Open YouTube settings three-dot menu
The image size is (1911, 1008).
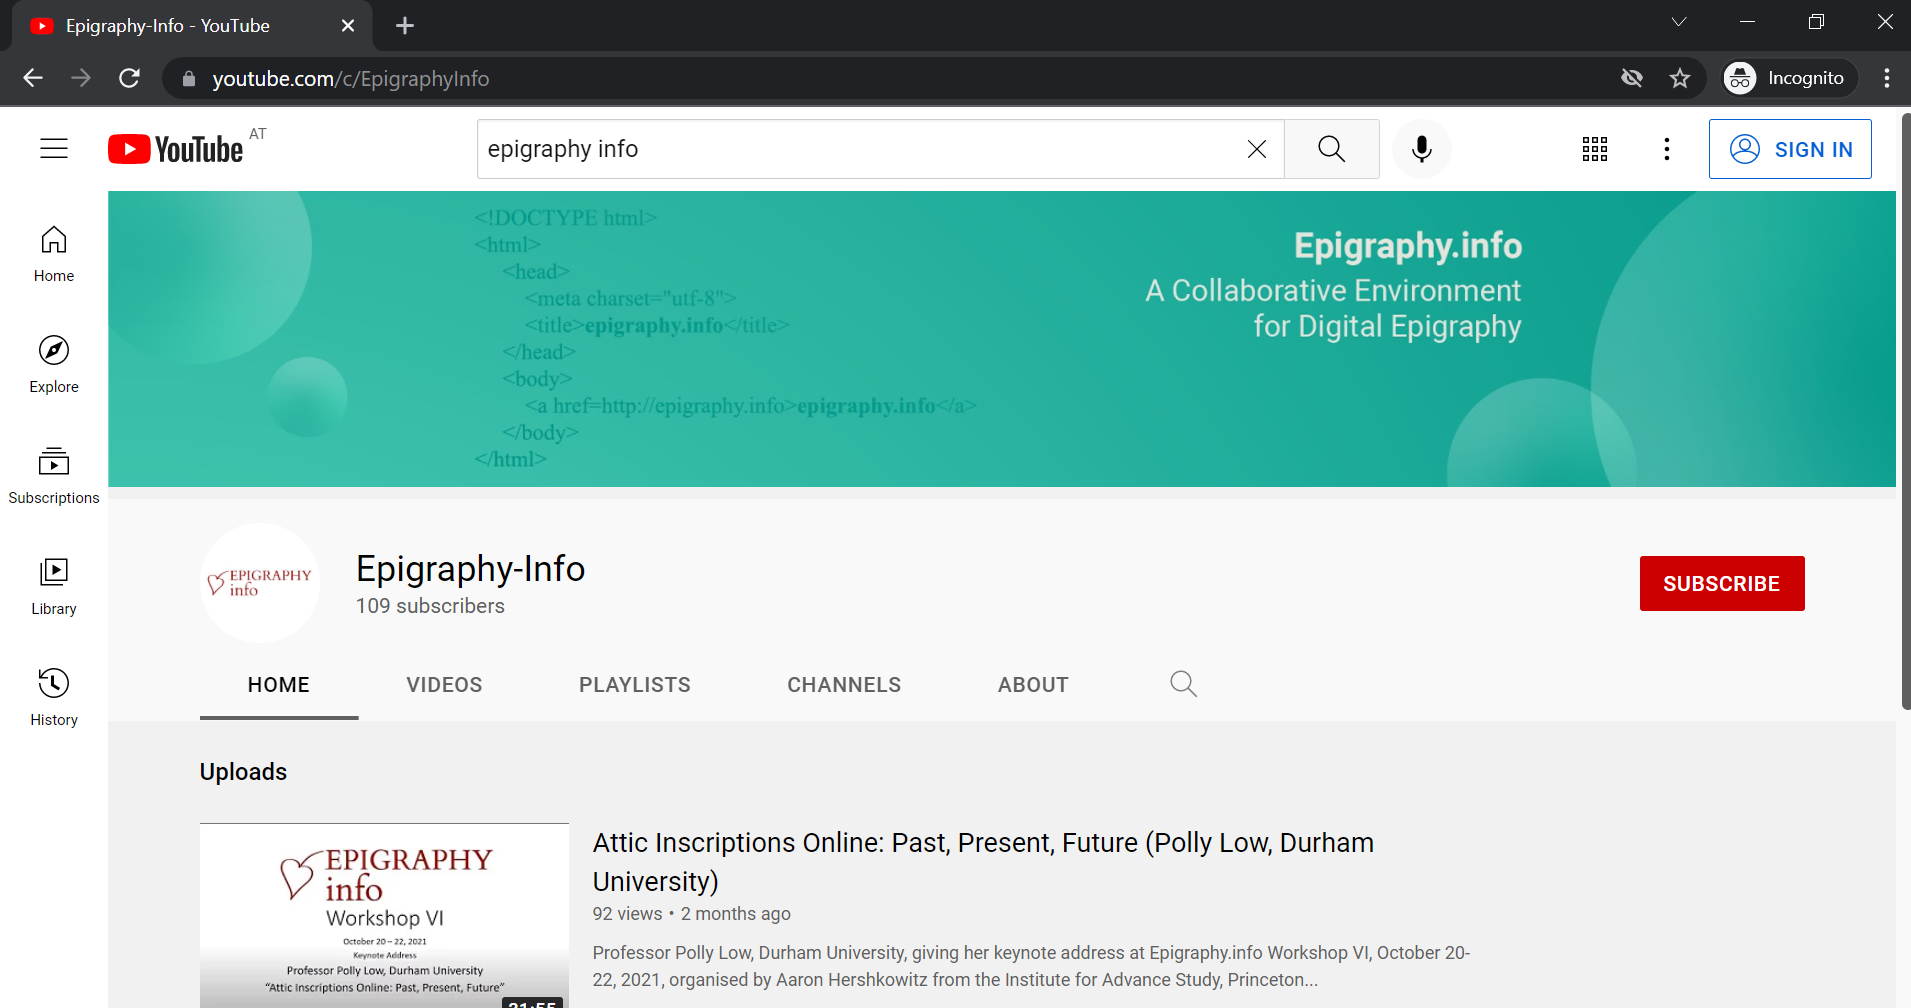tap(1666, 149)
